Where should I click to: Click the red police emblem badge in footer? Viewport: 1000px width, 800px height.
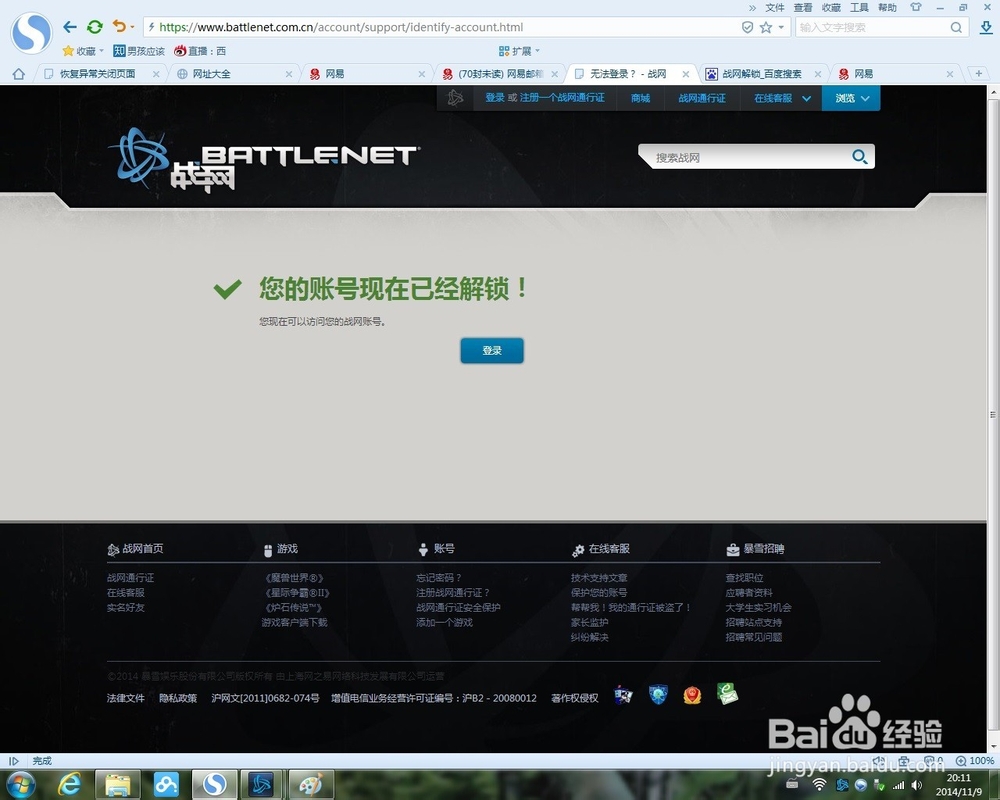tap(692, 695)
